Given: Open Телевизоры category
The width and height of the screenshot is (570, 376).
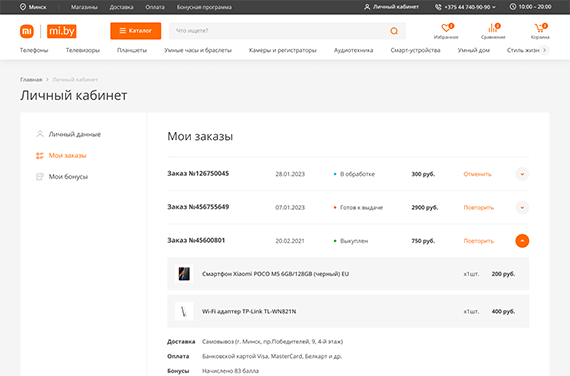Looking at the screenshot, I should [83, 50].
